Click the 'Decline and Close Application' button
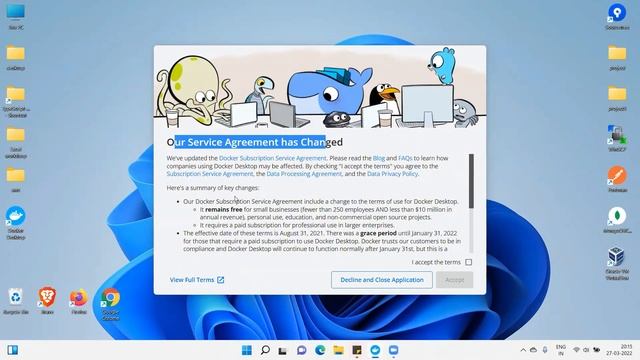 click(x=382, y=280)
